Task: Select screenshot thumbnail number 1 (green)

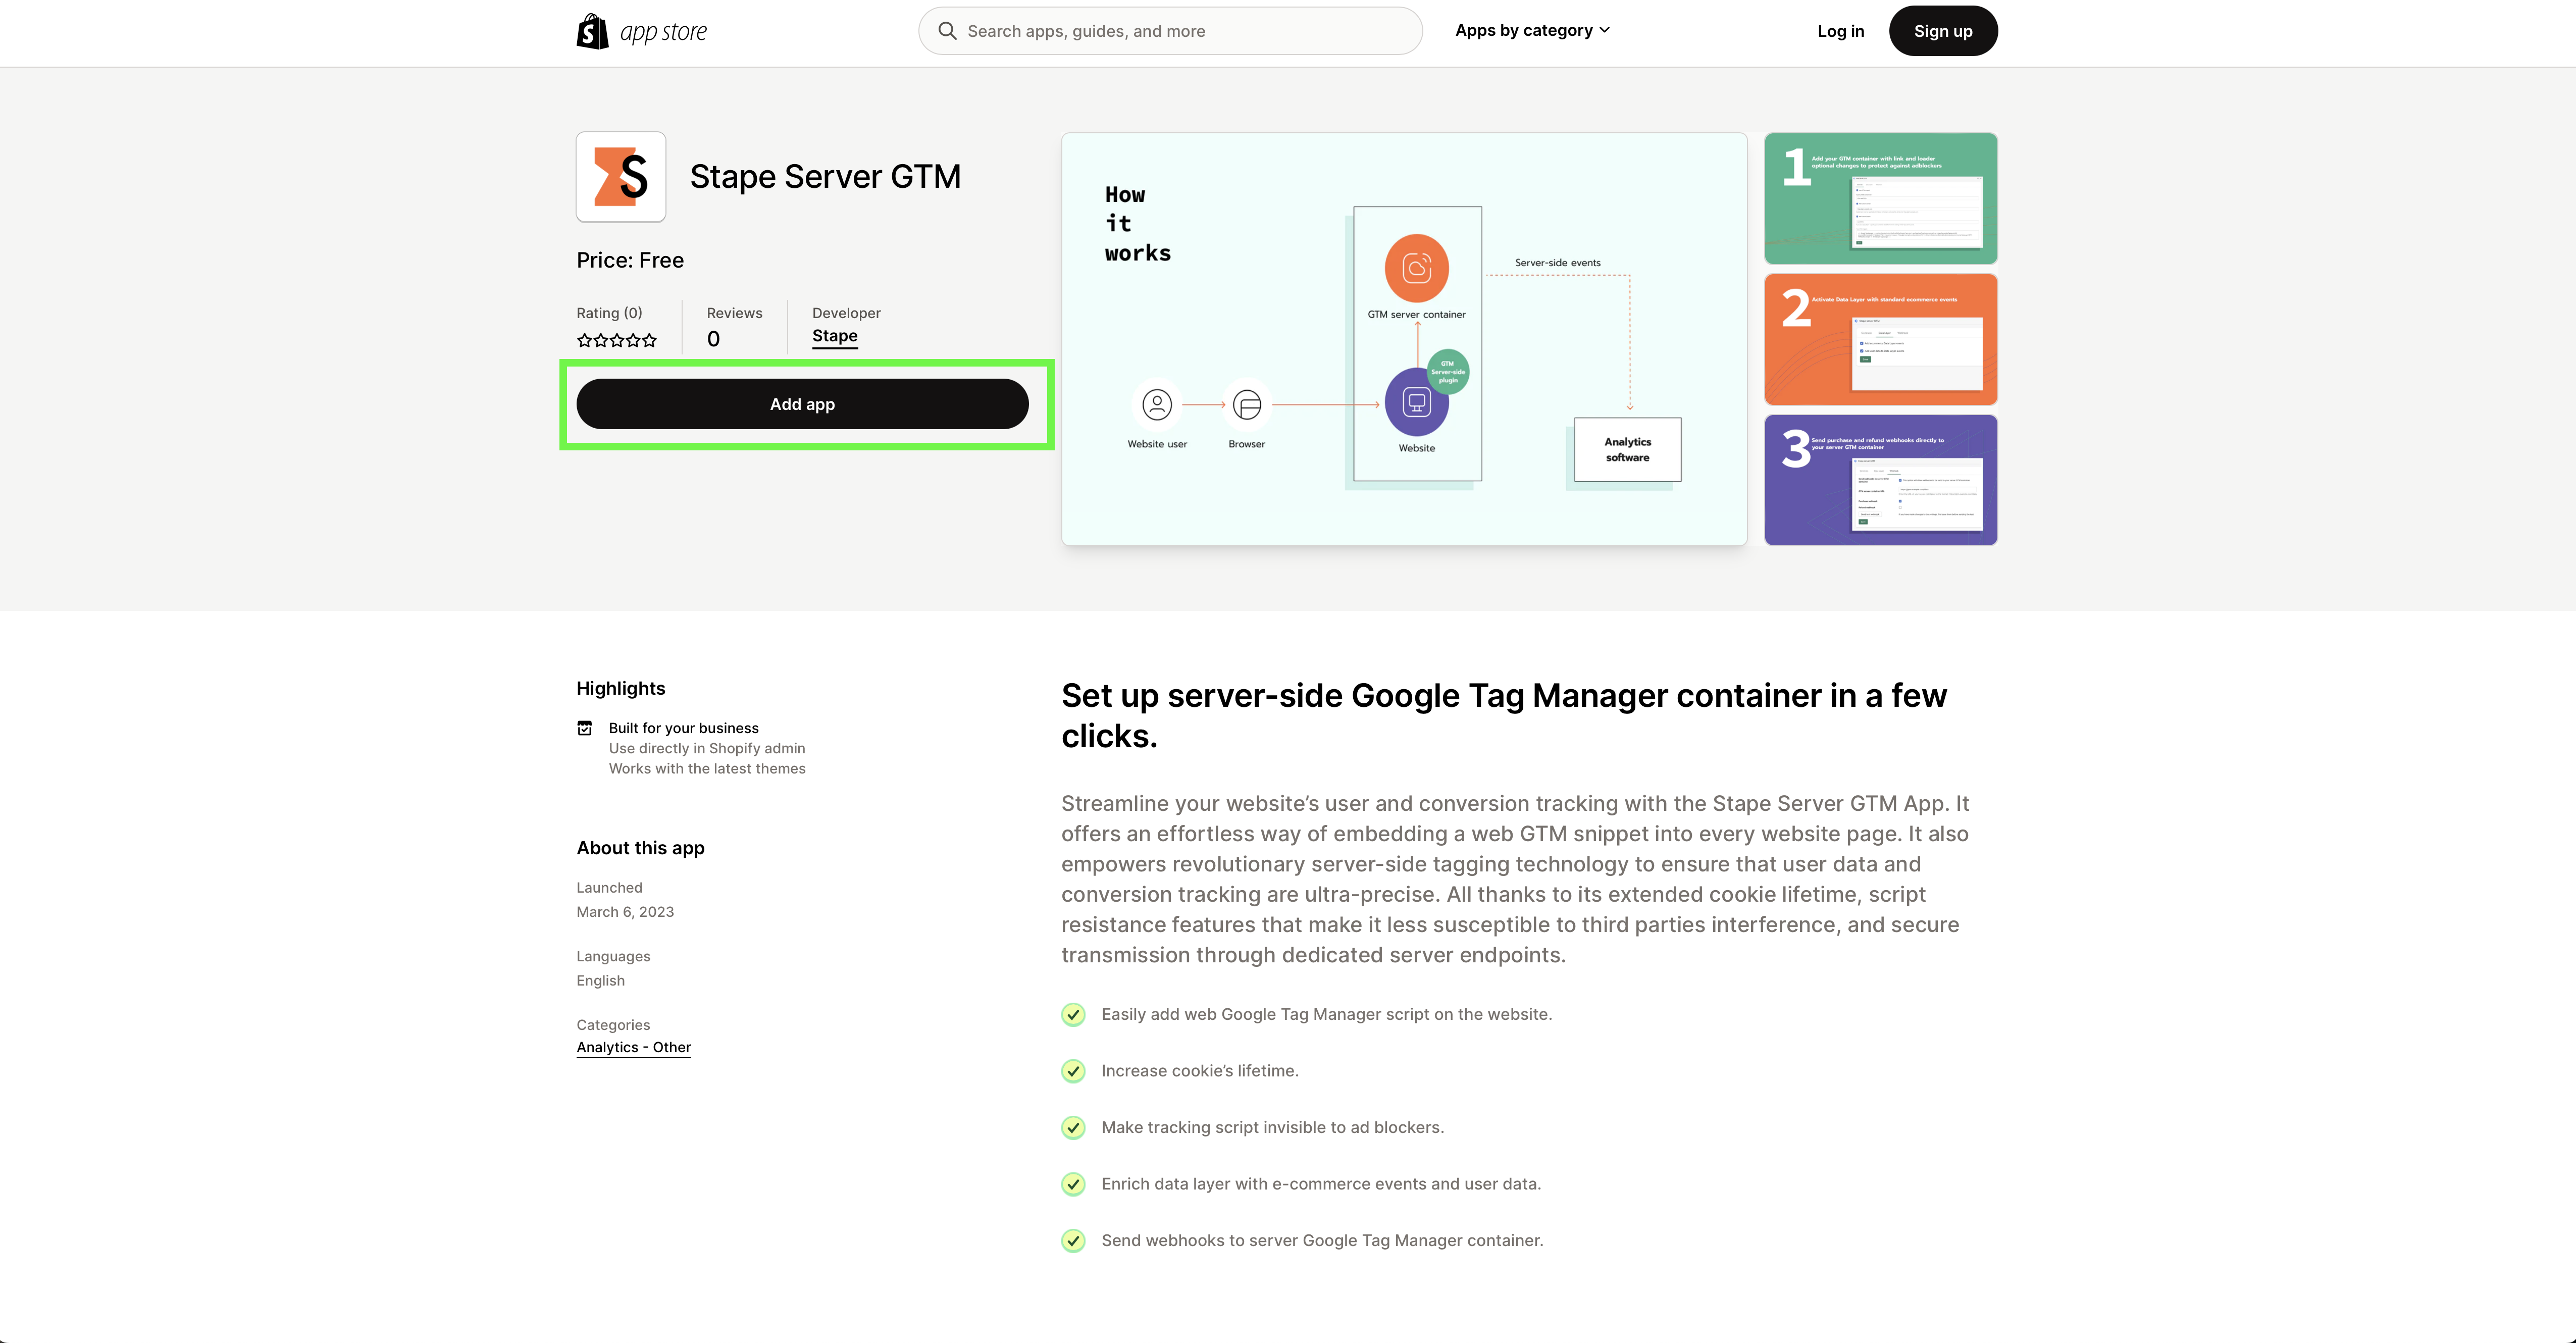Action: tap(1880, 198)
